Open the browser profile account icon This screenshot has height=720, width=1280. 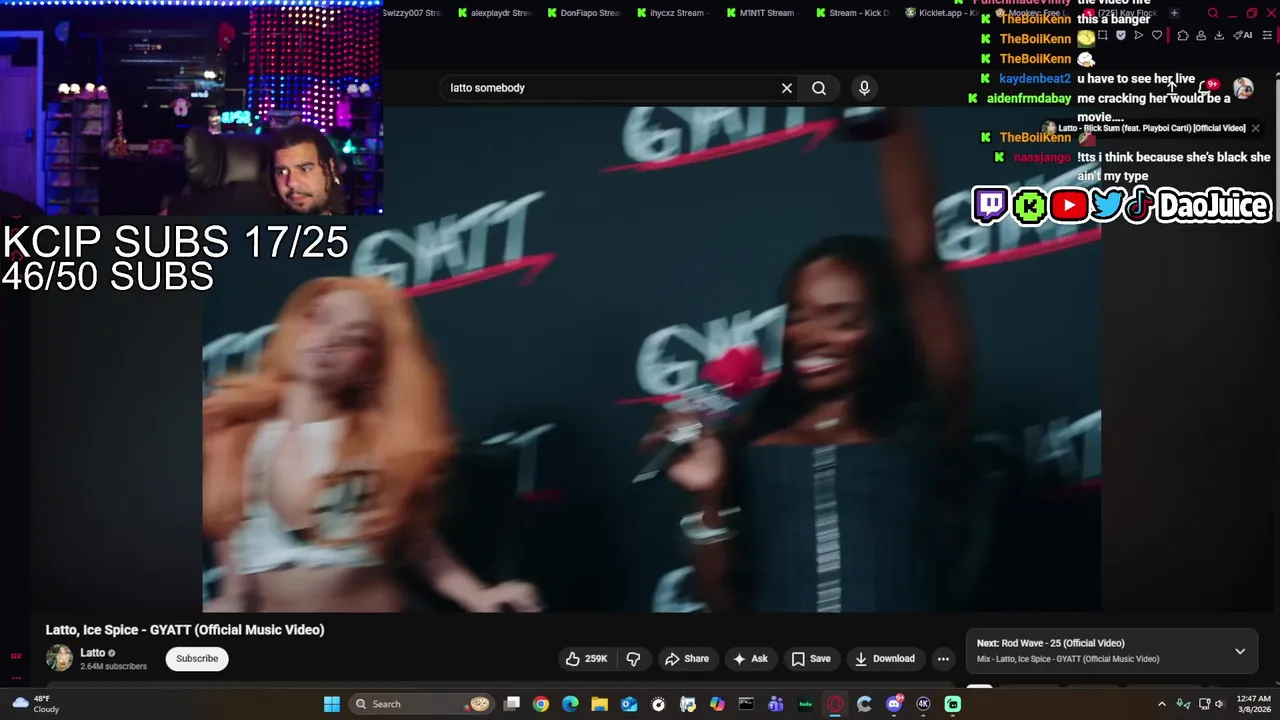click(x=1201, y=35)
